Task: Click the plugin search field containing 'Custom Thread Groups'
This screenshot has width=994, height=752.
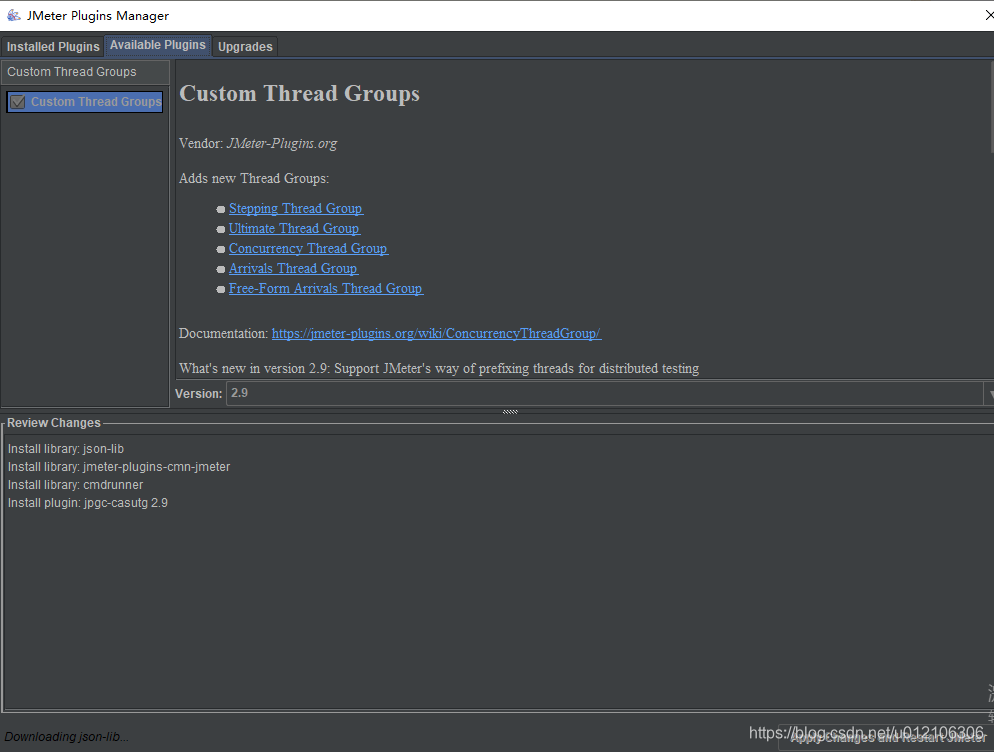Action: pyautogui.click(x=85, y=72)
